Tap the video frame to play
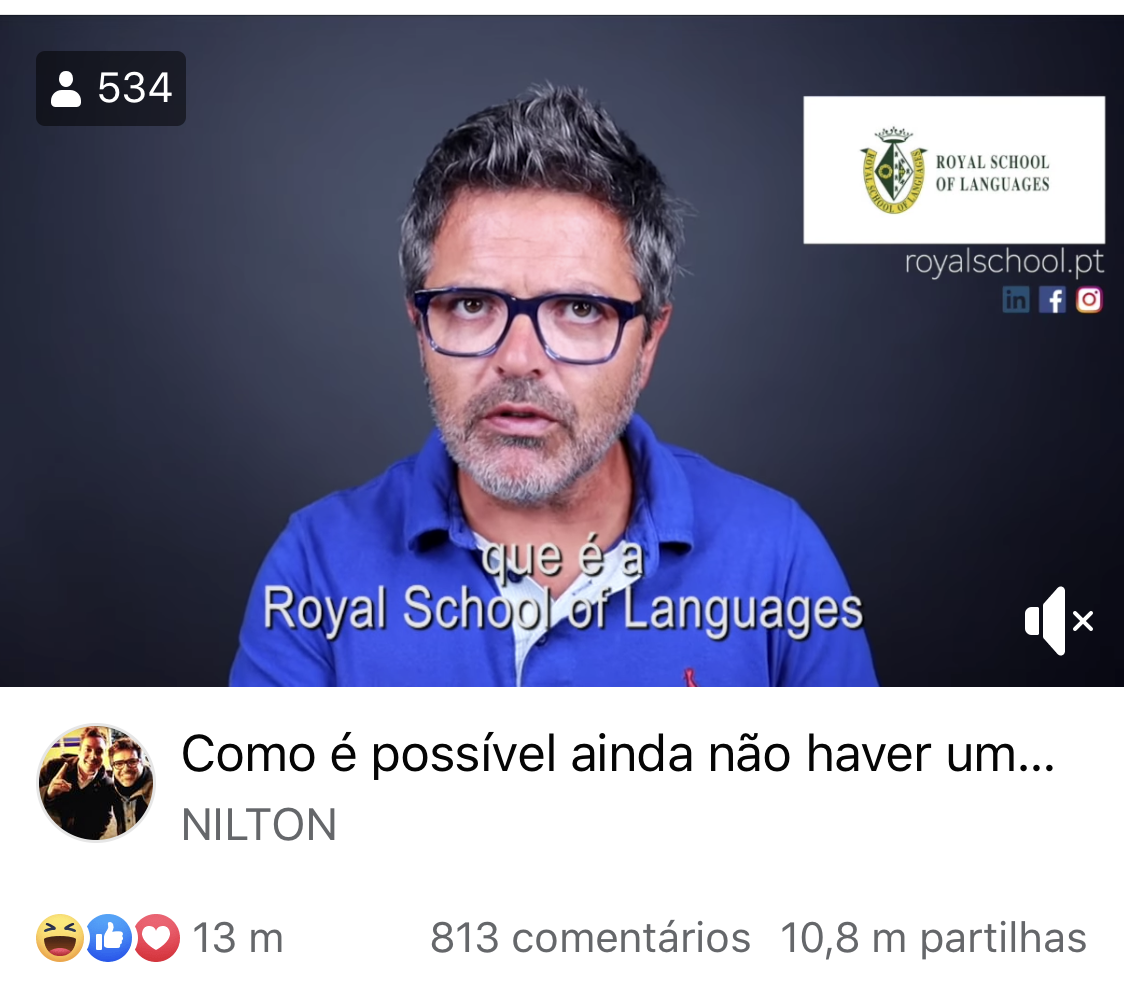 tap(562, 351)
